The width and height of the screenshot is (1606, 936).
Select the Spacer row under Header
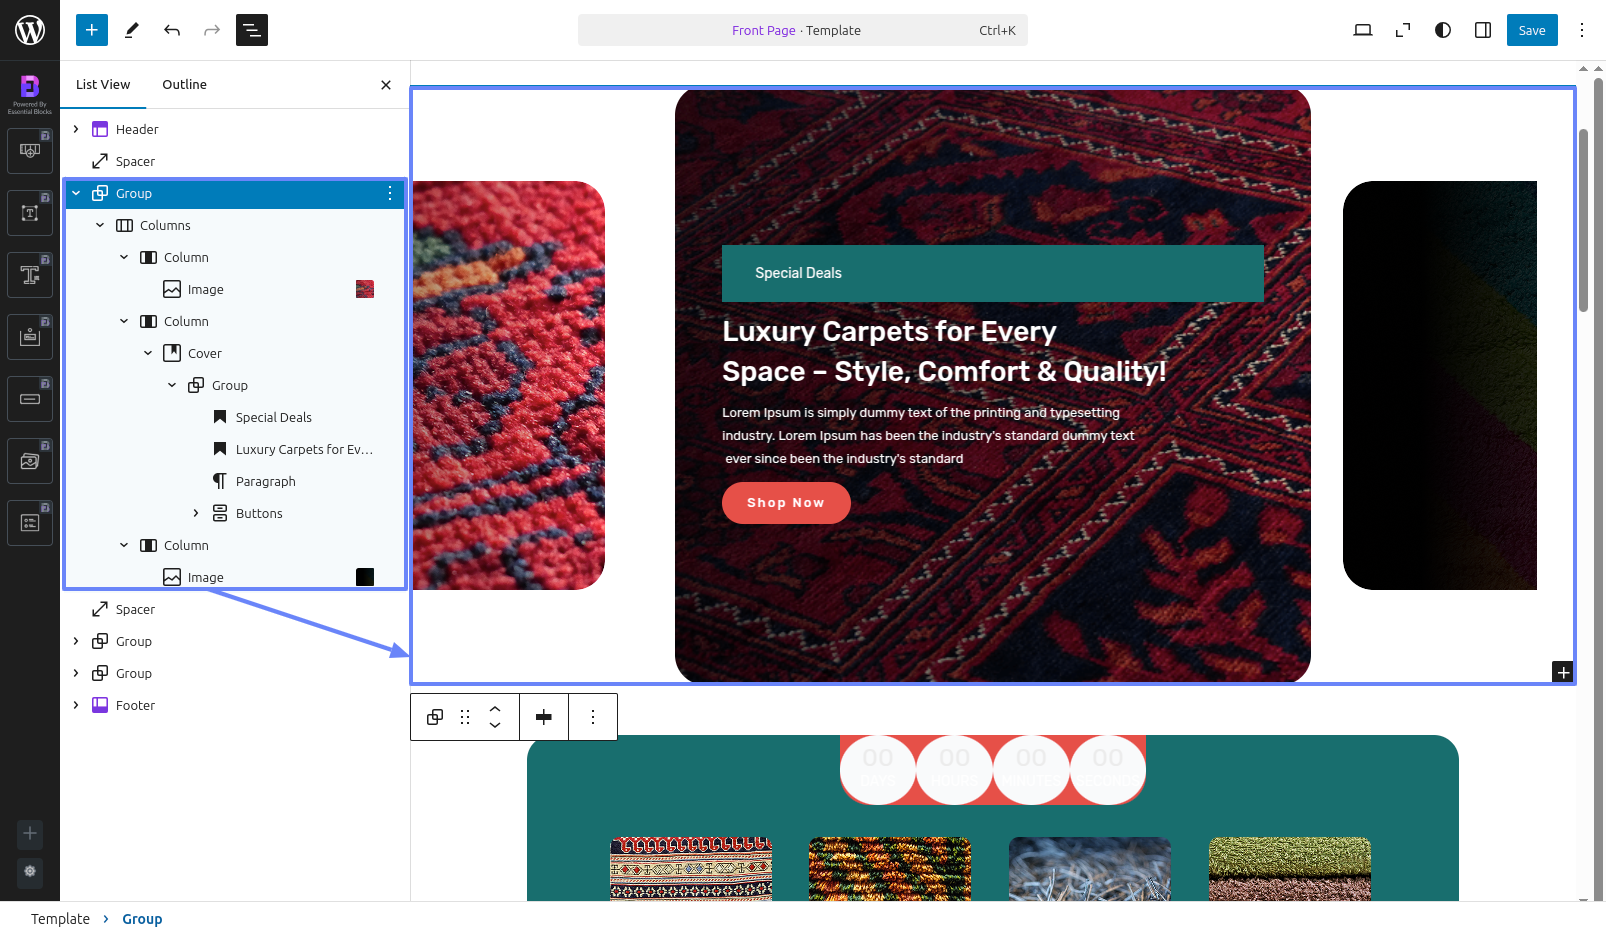tap(235, 161)
